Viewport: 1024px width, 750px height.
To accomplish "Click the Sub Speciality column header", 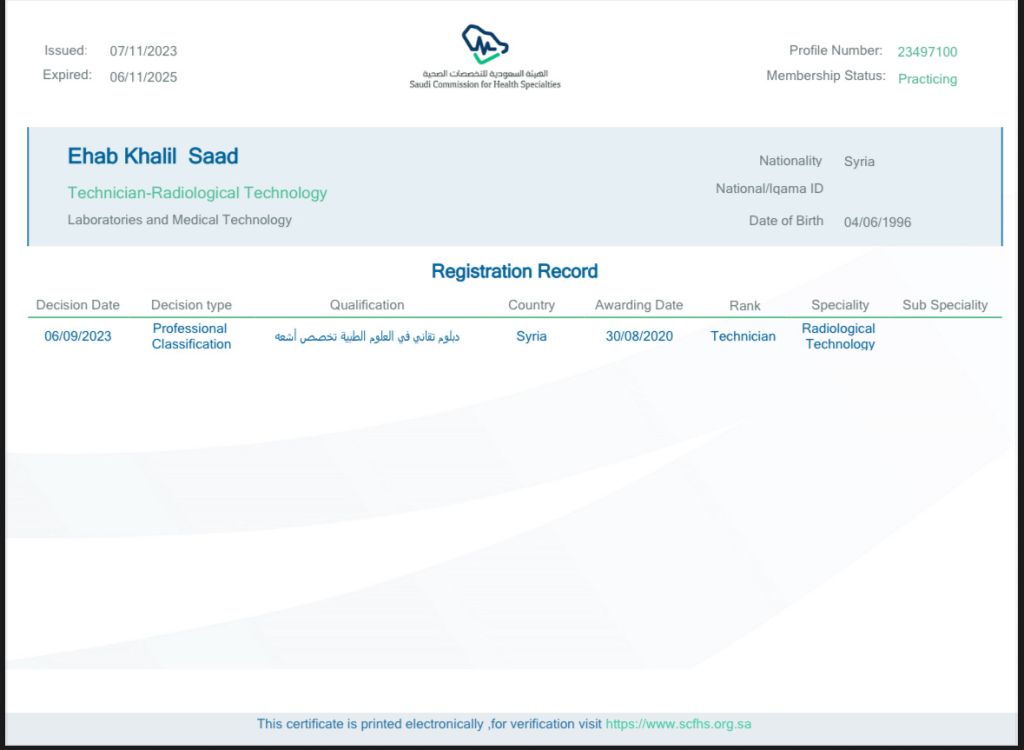I will click(944, 305).
